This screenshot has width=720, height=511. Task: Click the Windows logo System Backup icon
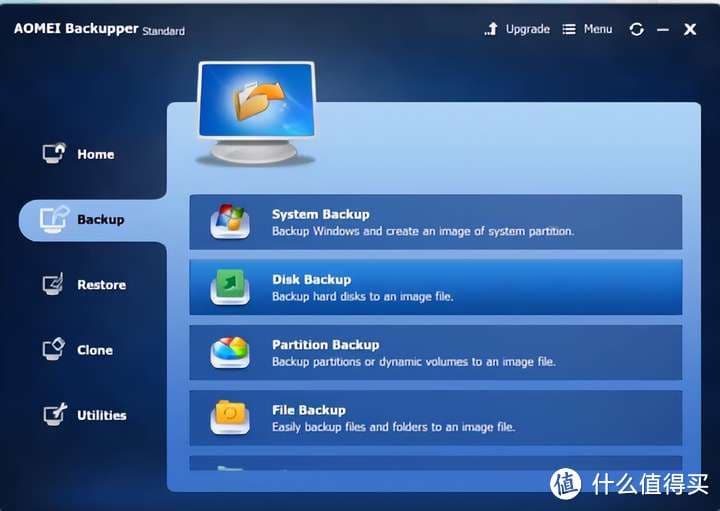pyautogui.click(x=230, y=221)
